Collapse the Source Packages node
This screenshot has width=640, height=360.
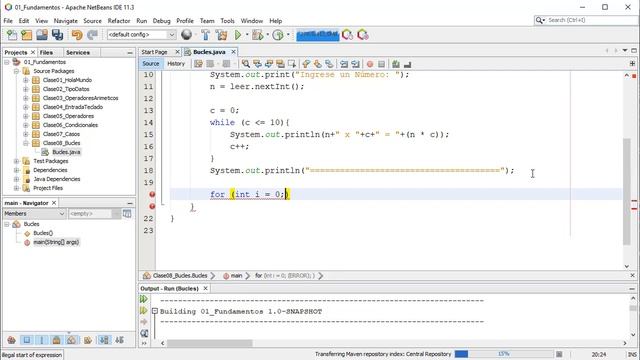(x=16, y=71)
